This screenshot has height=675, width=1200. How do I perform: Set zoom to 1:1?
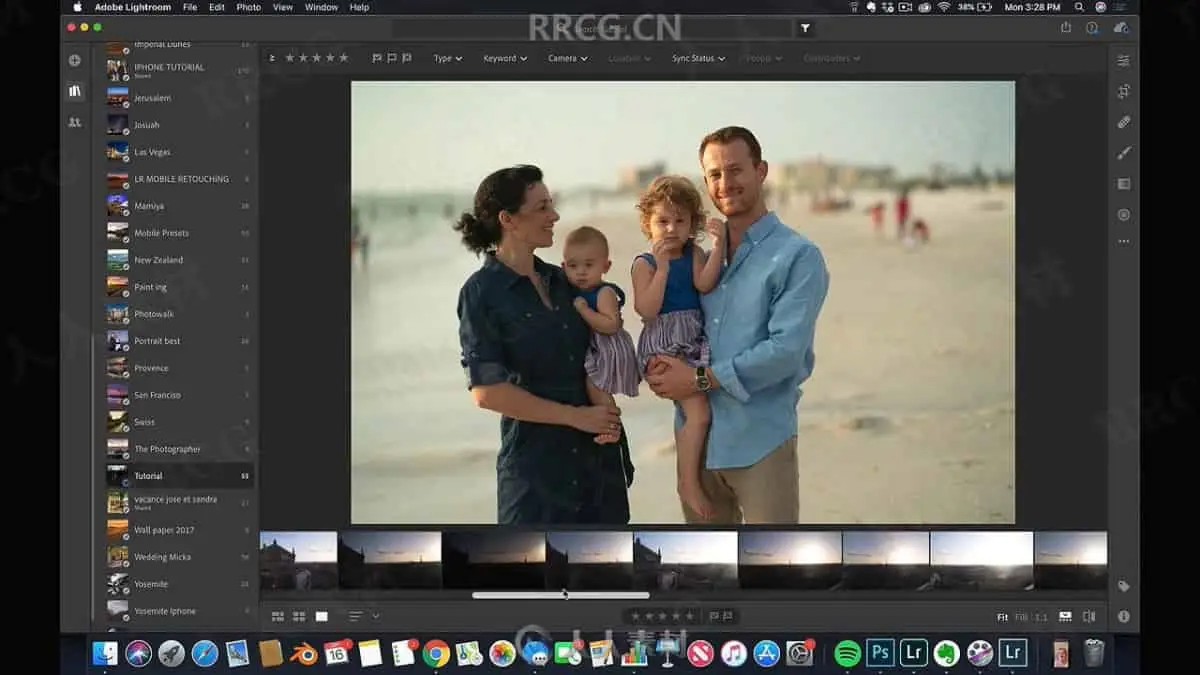click(1041, 617)
